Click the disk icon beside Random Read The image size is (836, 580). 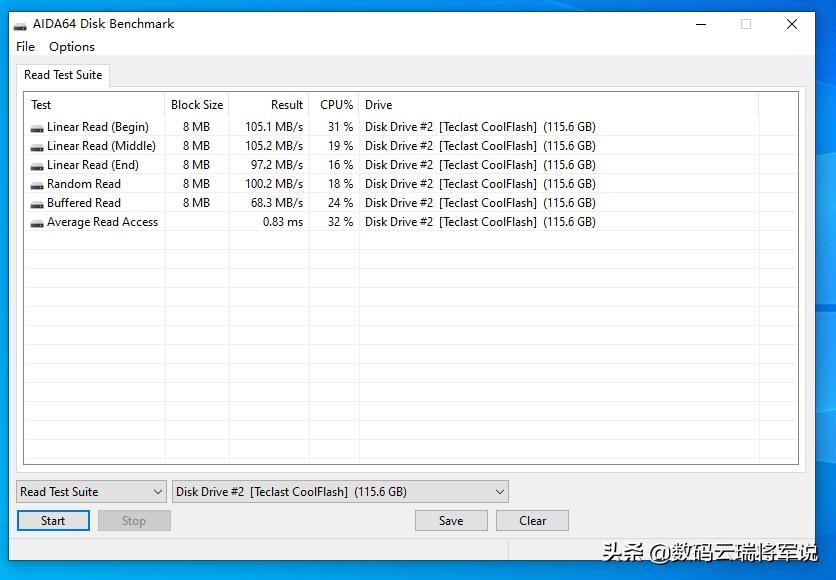37,184
